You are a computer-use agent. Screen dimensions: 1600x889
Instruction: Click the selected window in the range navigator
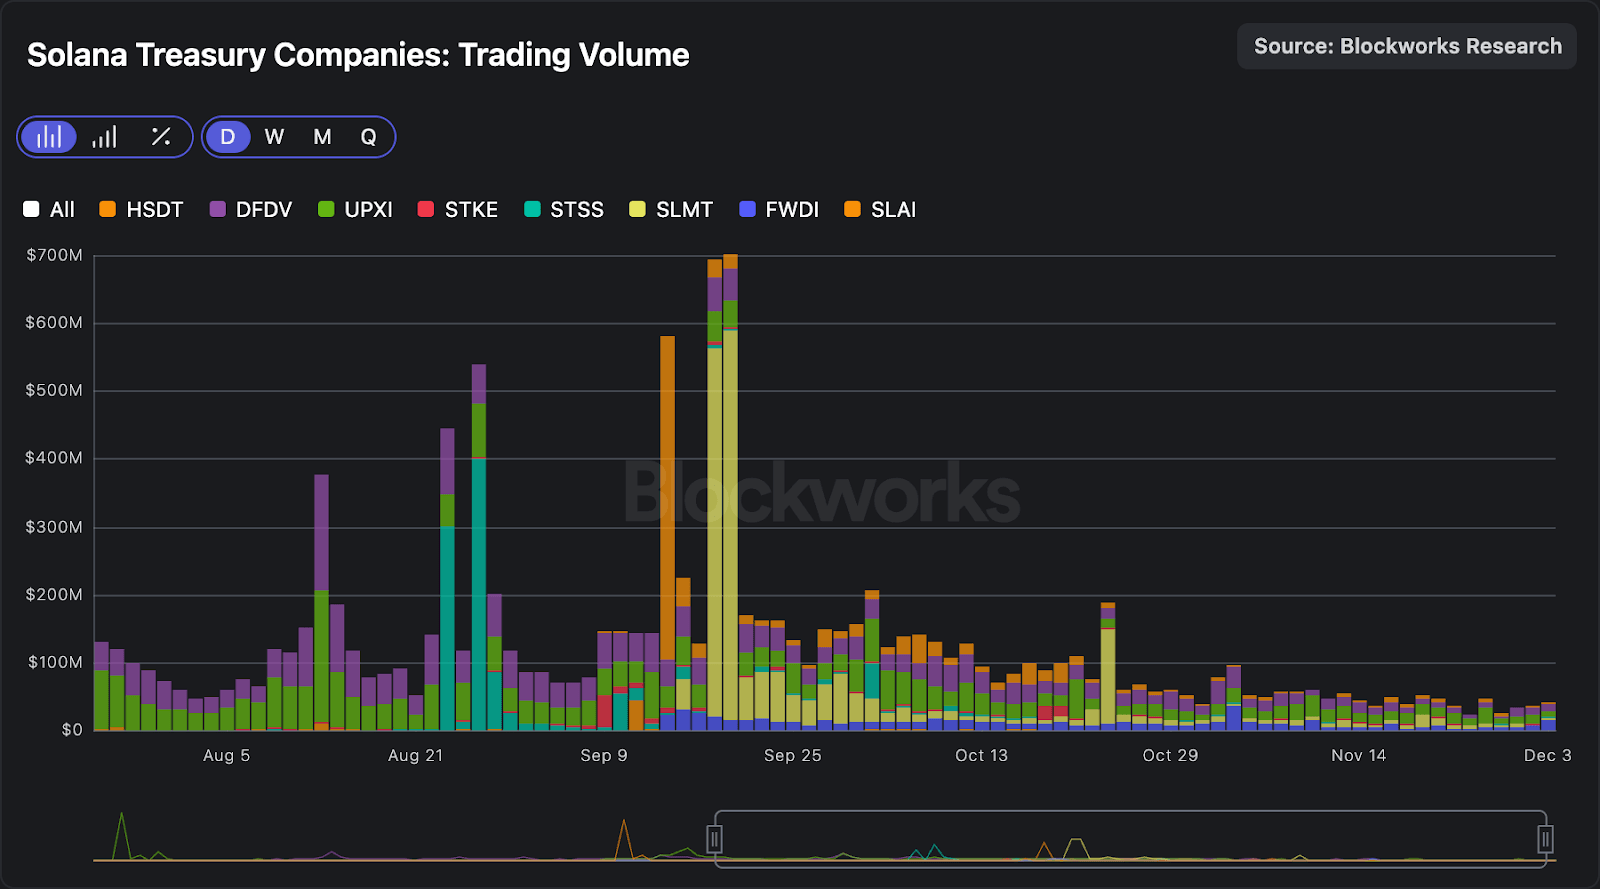pos(1130,838)
